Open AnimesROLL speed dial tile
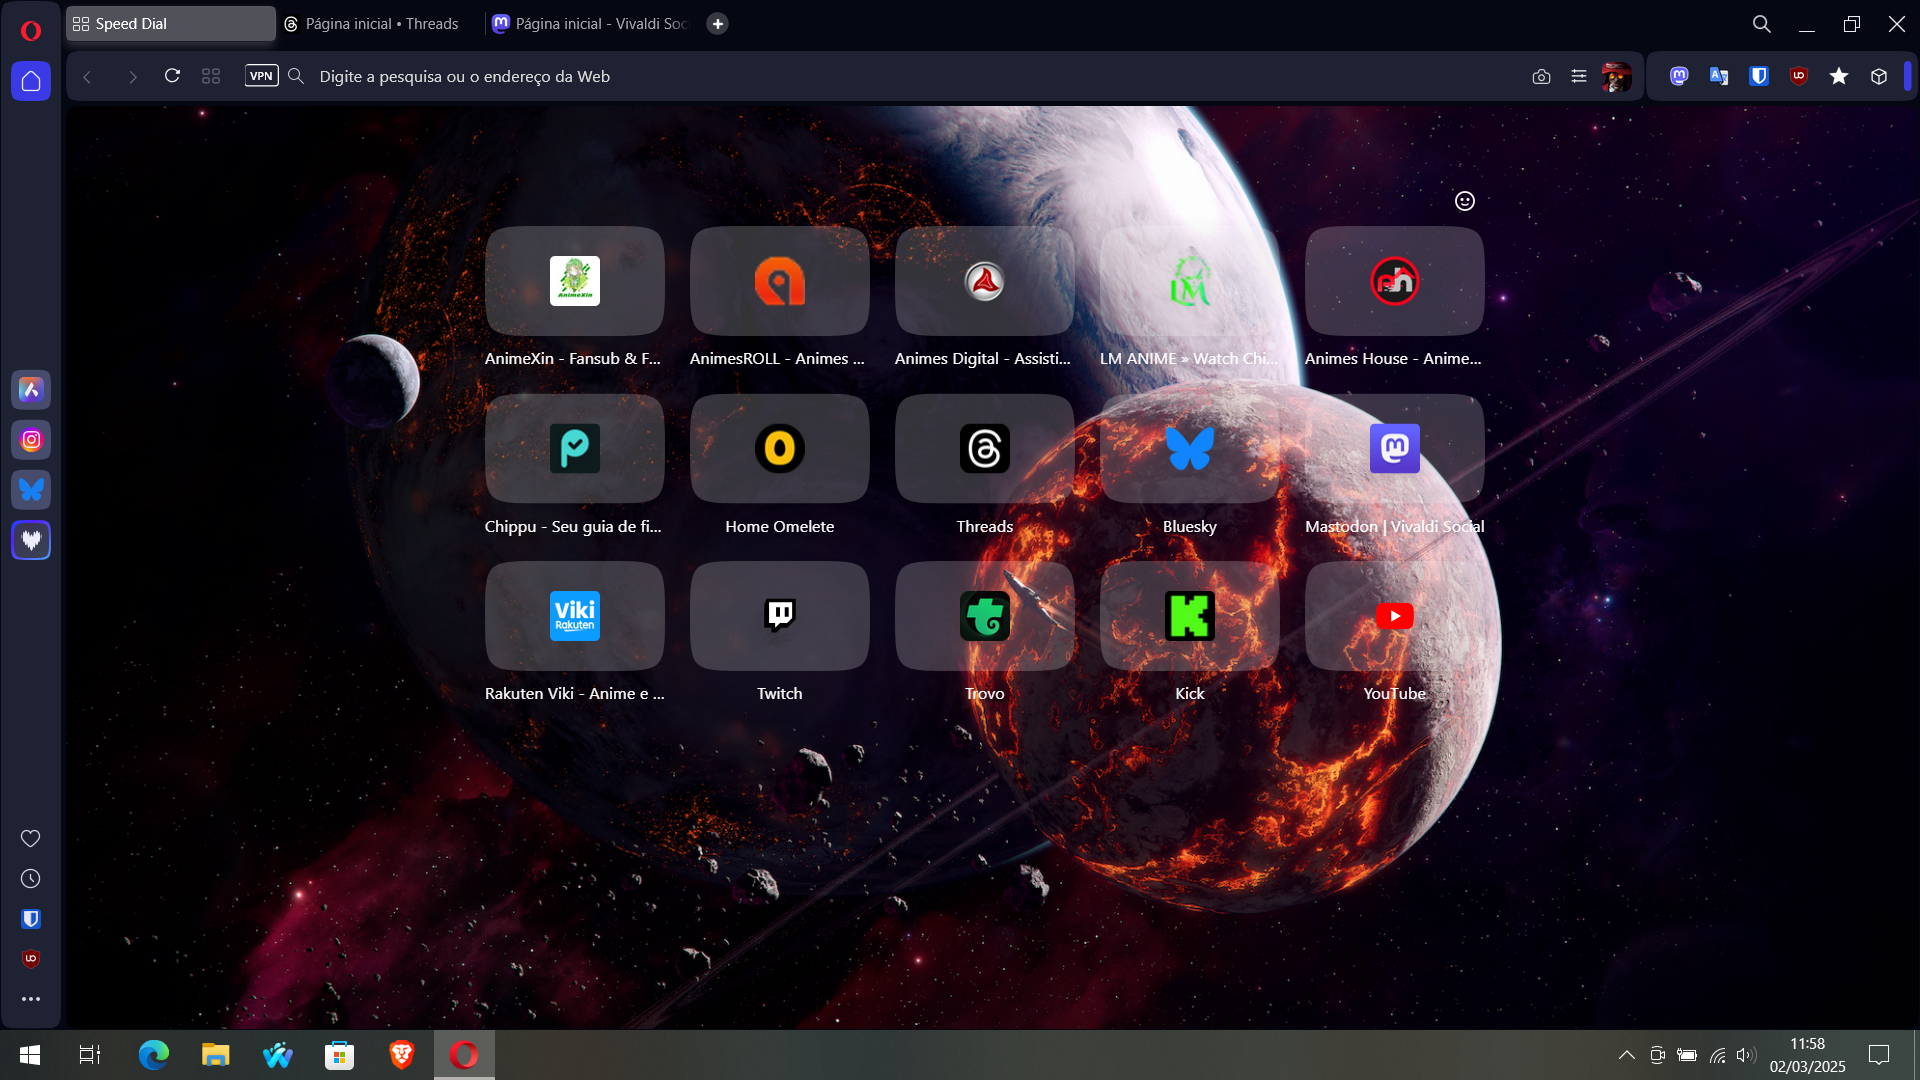 (780, 281)
